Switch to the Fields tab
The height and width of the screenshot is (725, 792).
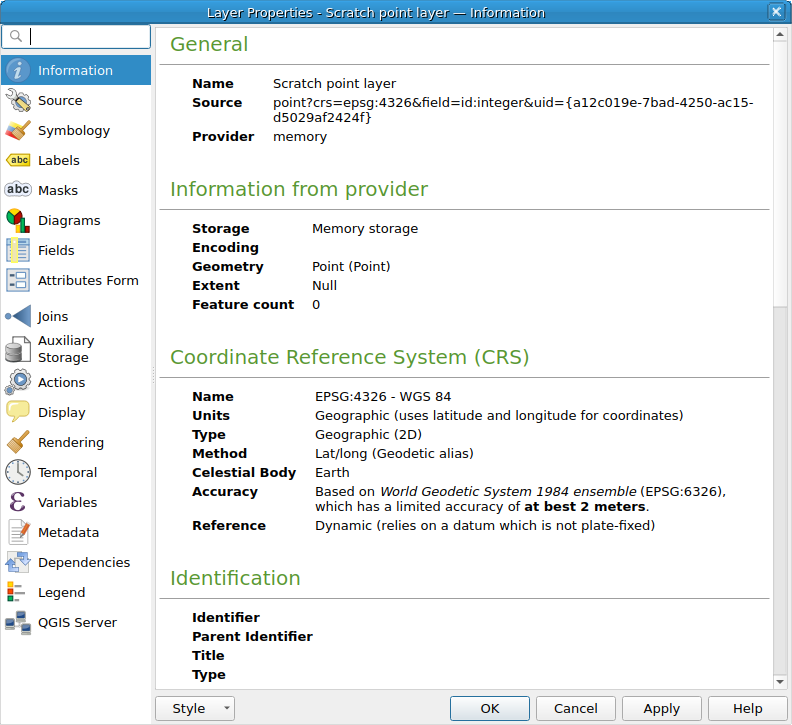(x=56, y=250)
